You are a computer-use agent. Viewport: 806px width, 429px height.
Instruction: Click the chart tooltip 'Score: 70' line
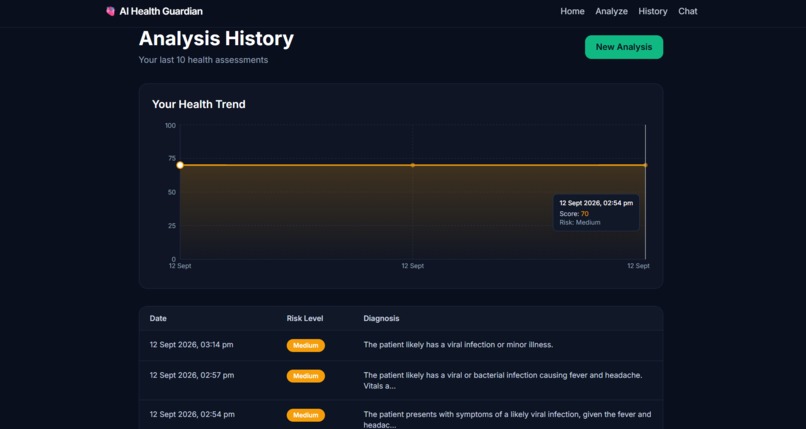tap(574, 214)
